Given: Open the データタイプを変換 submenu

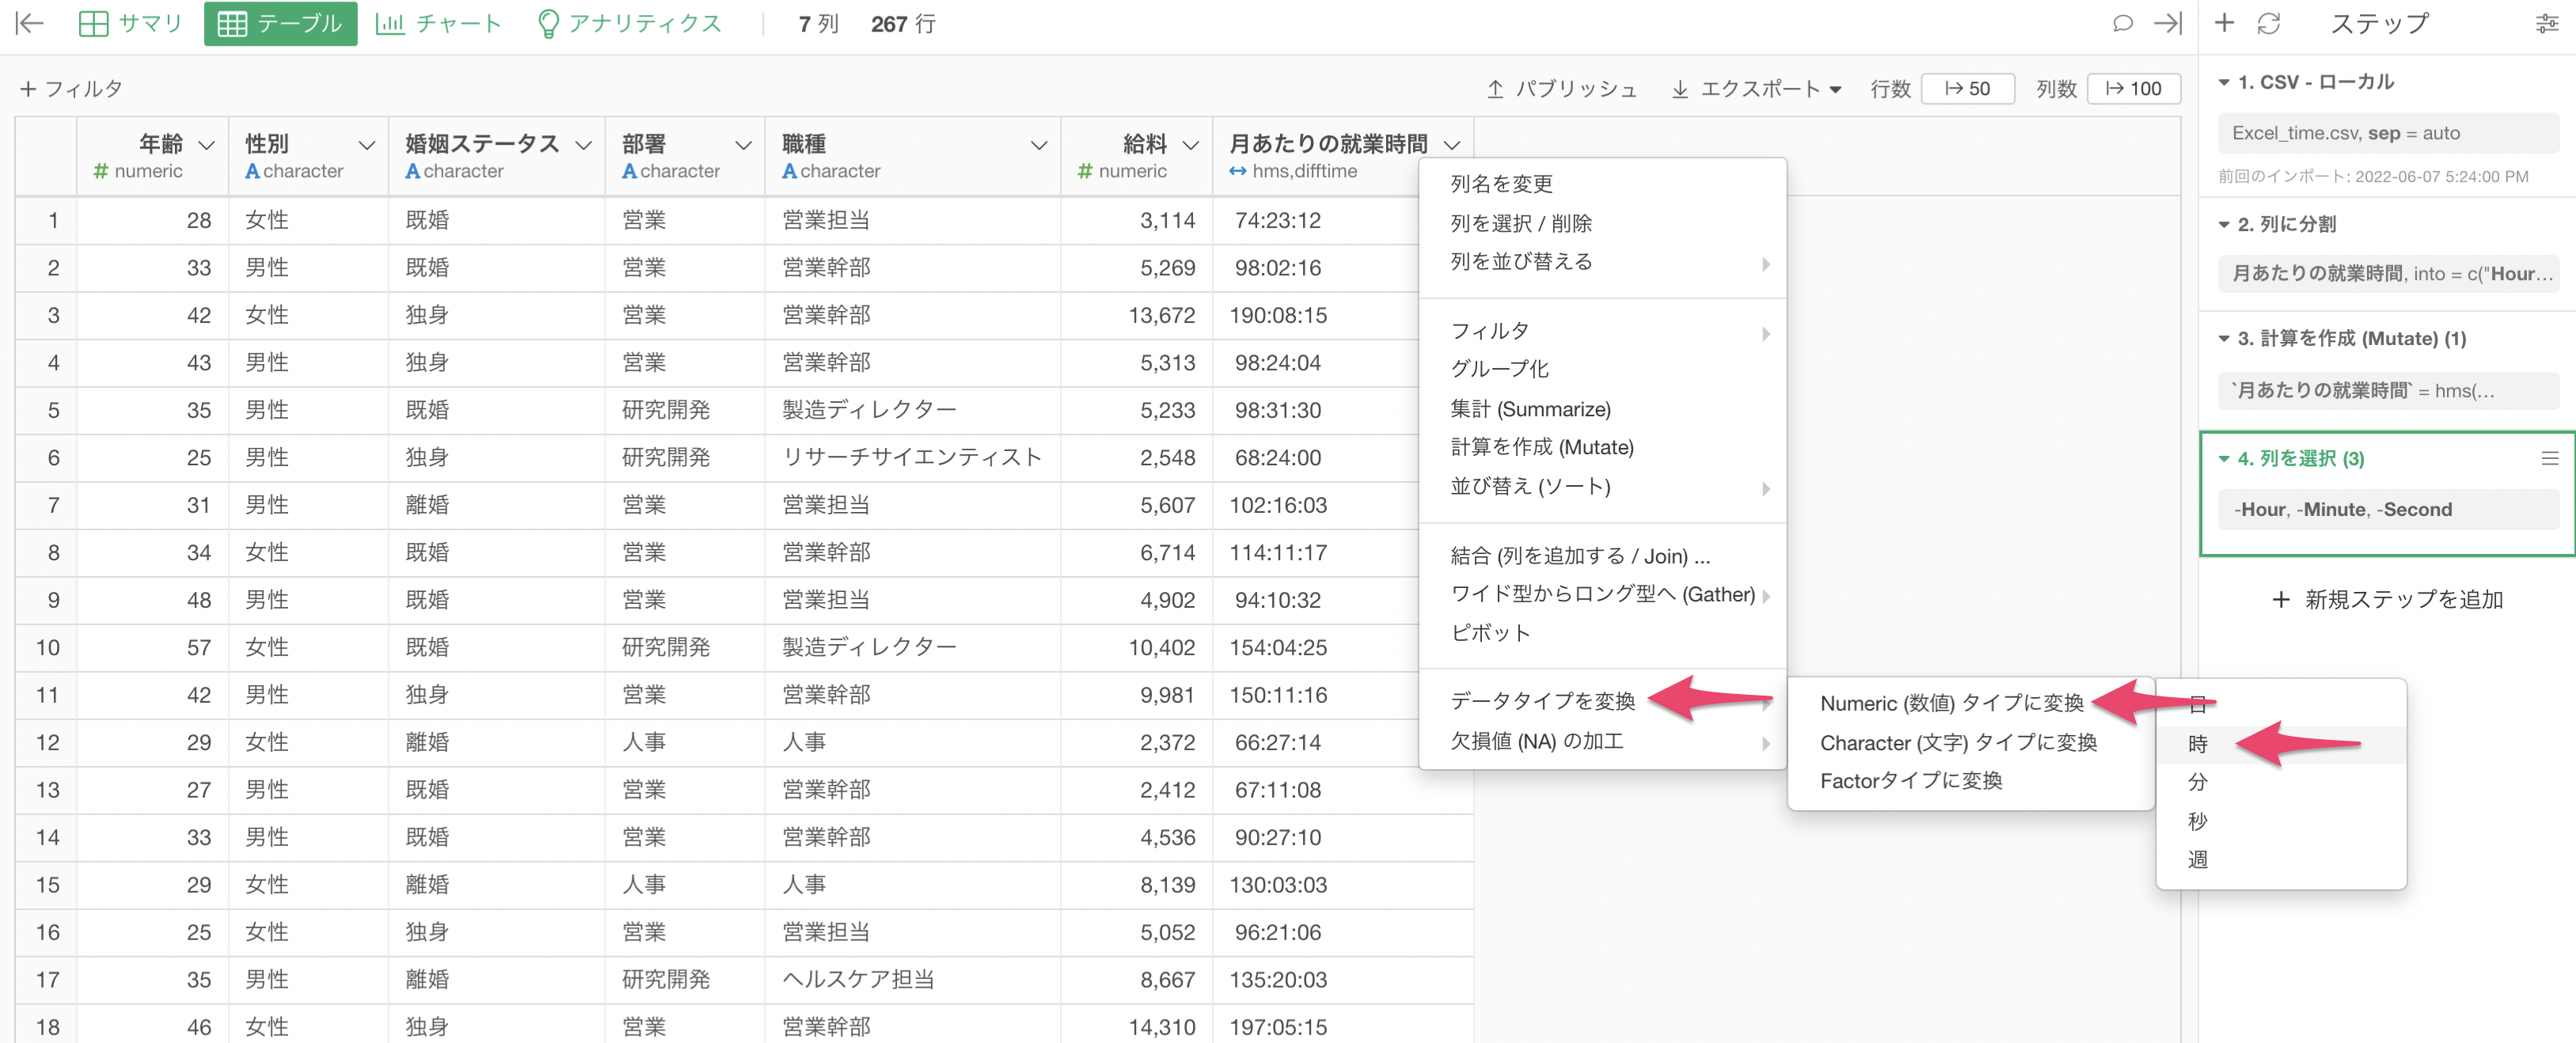Looking at the screenshot, I should tap(1602, 701).
